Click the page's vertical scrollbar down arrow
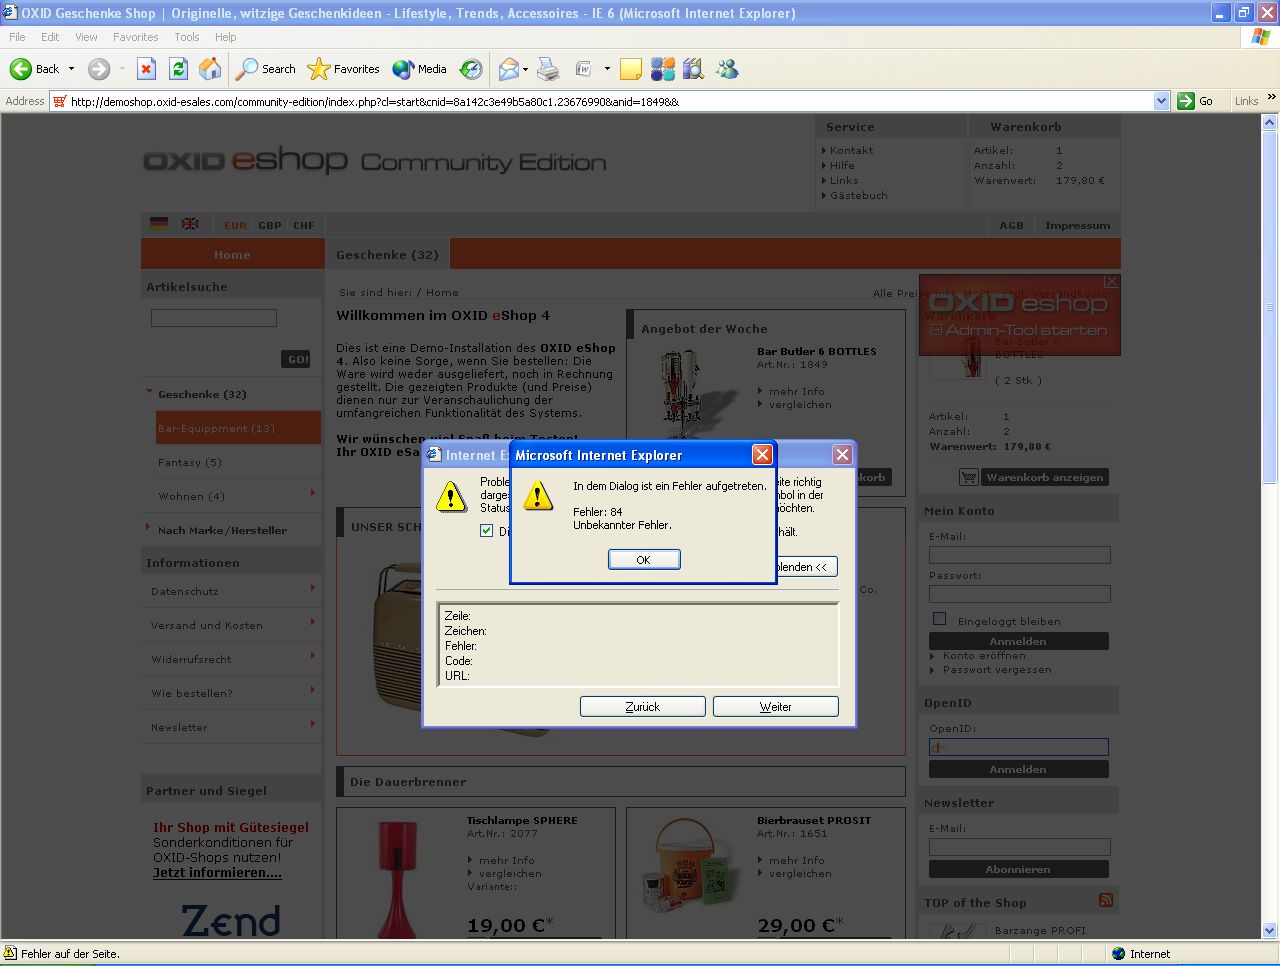Screen dimensions: 1280x966 tap(1270, 930)
